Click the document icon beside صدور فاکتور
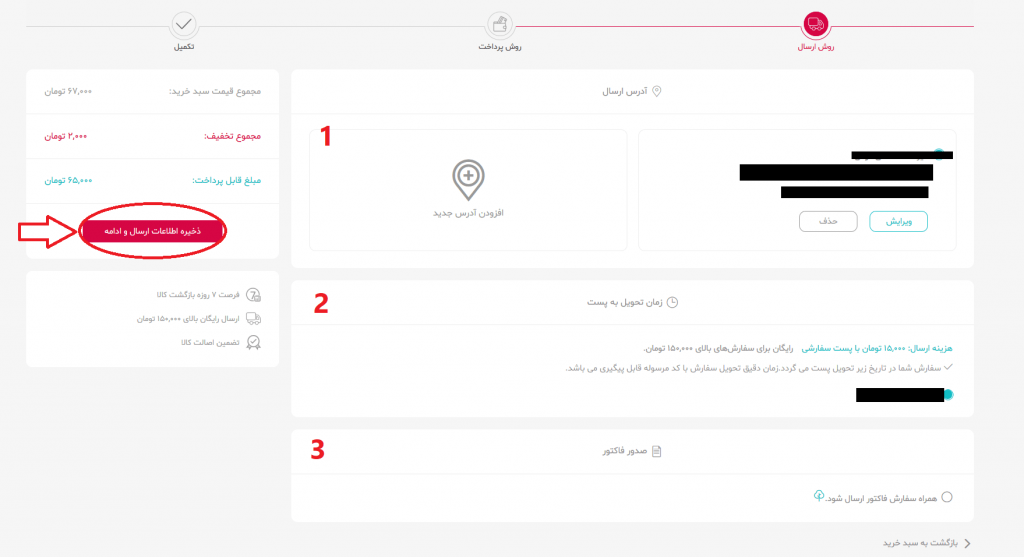The height and width of the screenshot is (557, 1024). (657, 451)
